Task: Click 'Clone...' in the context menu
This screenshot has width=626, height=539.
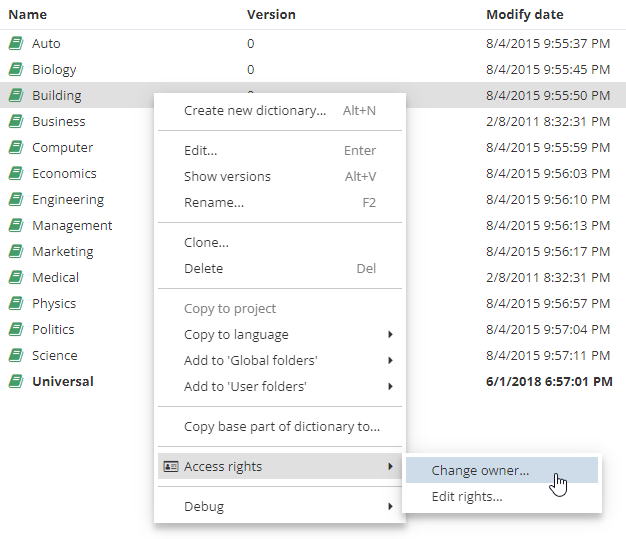Action: 206,243
